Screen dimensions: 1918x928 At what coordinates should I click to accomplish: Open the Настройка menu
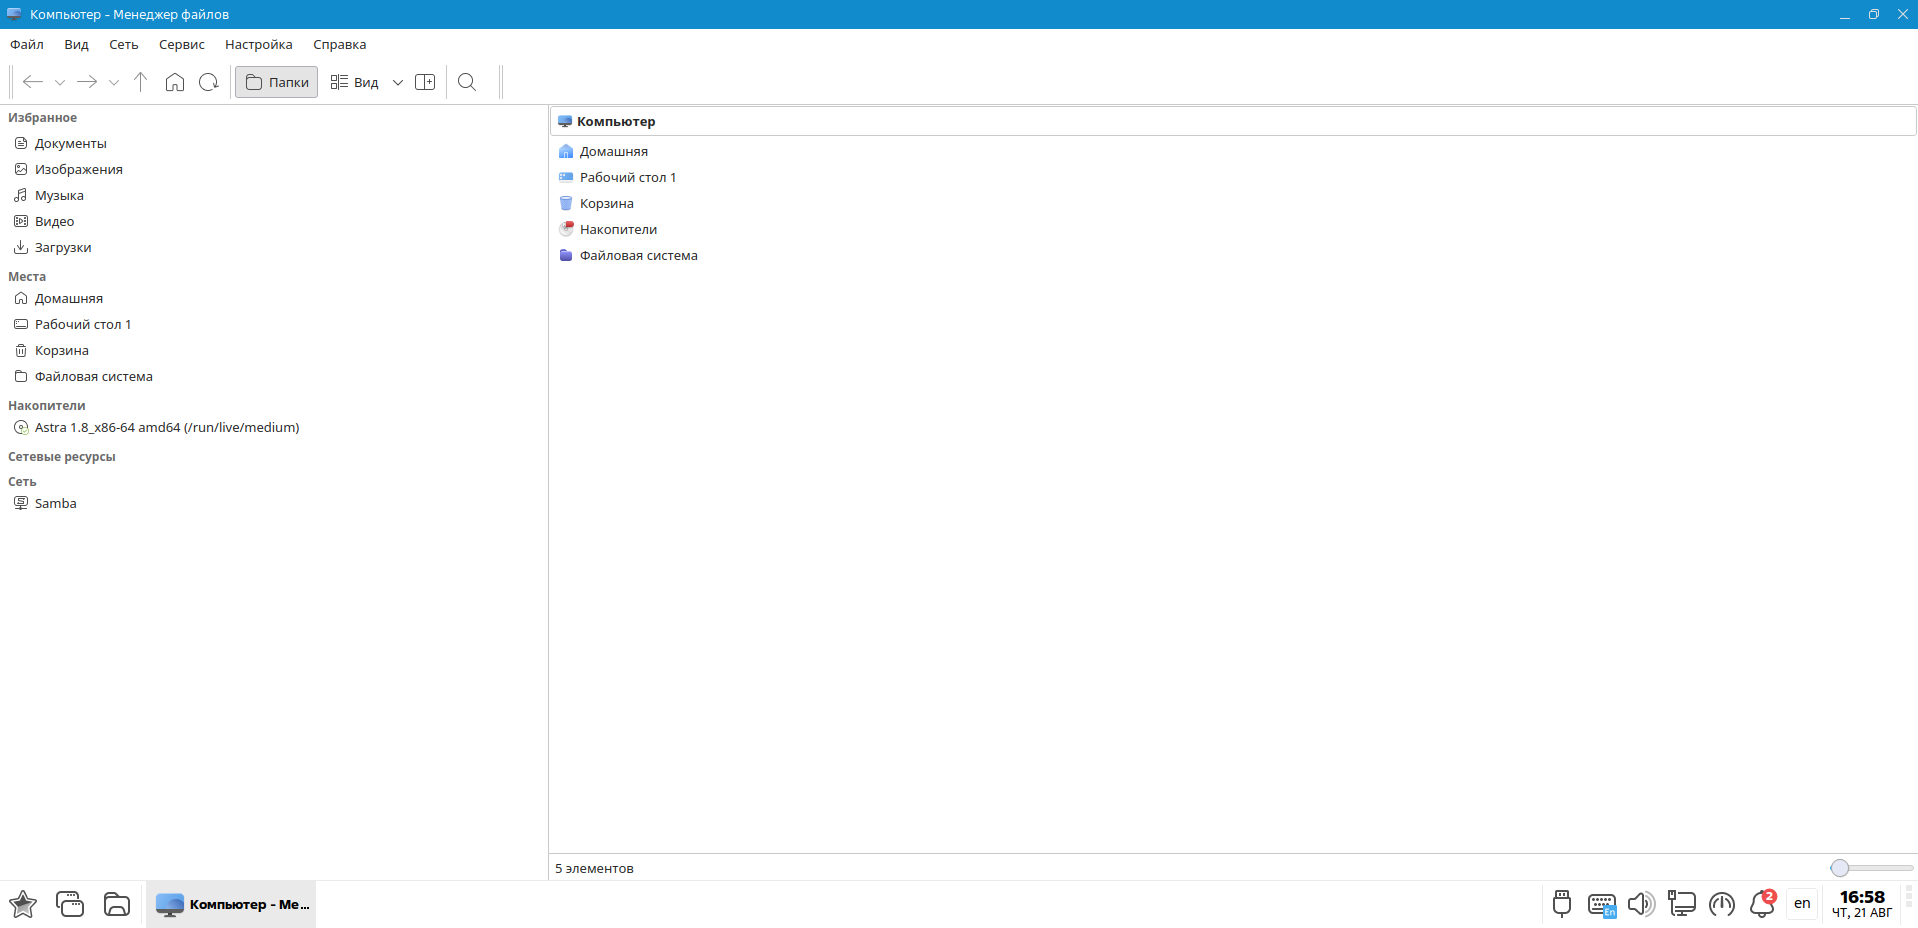click(258, 44)
